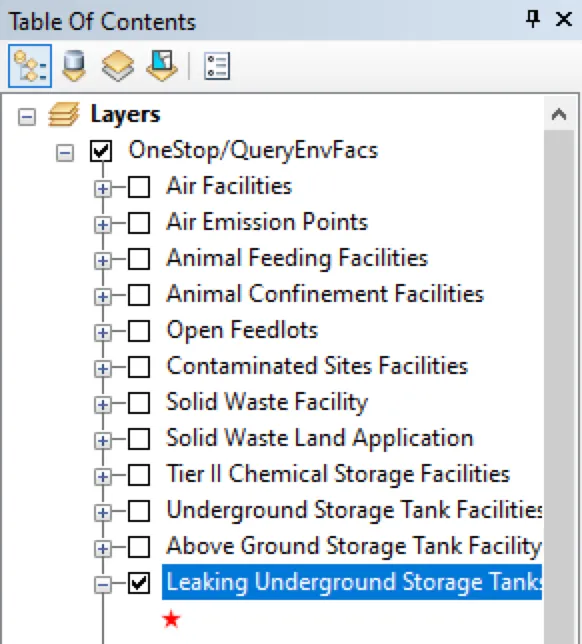Collapse the OneStop/QueryEnvFacs group
This screenshot has width=582, height=644.
pos(65,153)
